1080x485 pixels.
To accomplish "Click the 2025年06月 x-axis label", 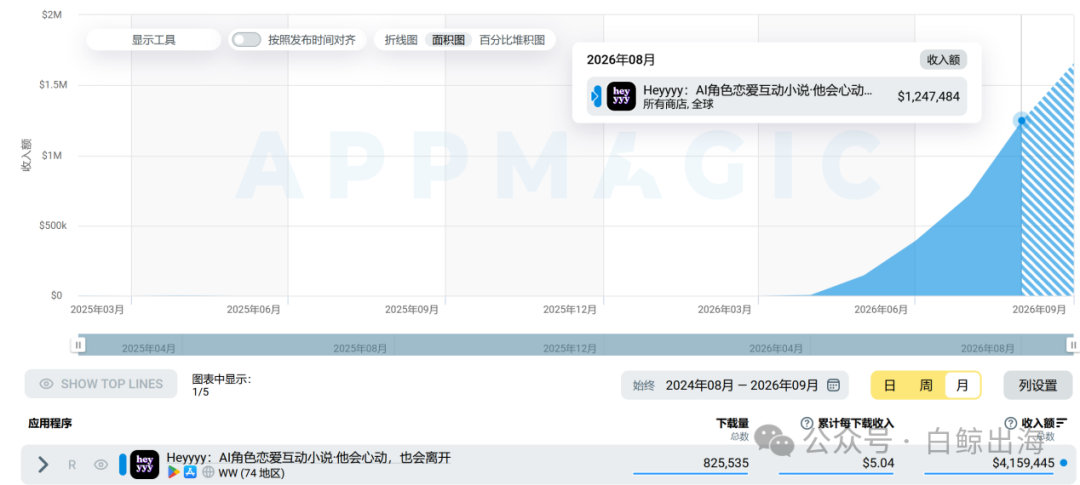I will coord(253,309).
